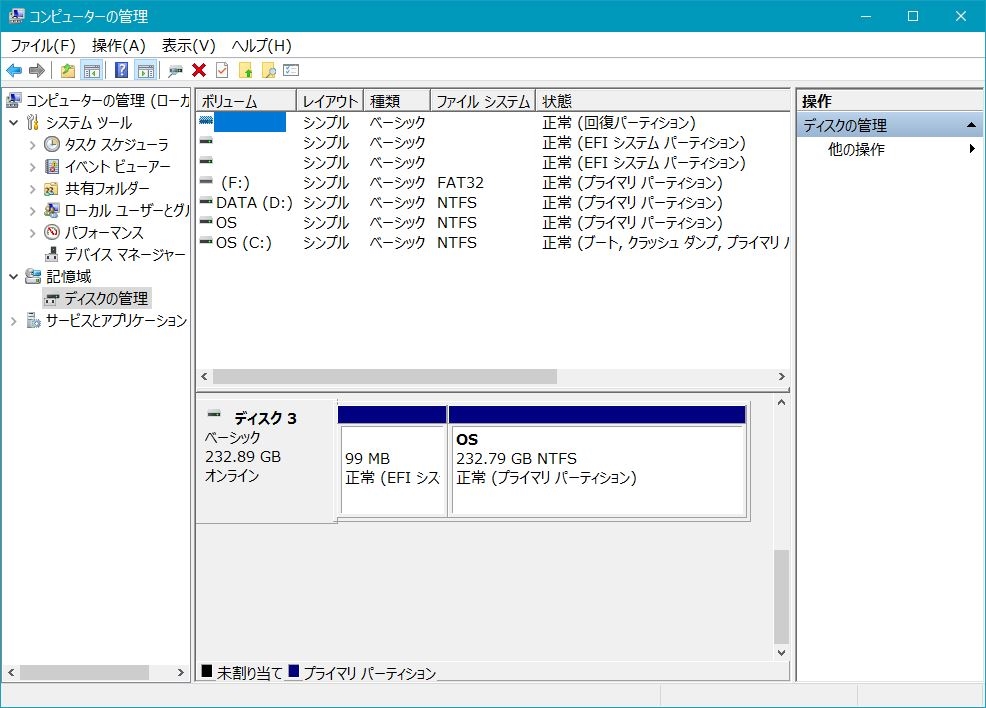The height and width of the screenshot is (708, 986).
Task: Click the checklist settings toolbar icon
Action: 291,70
